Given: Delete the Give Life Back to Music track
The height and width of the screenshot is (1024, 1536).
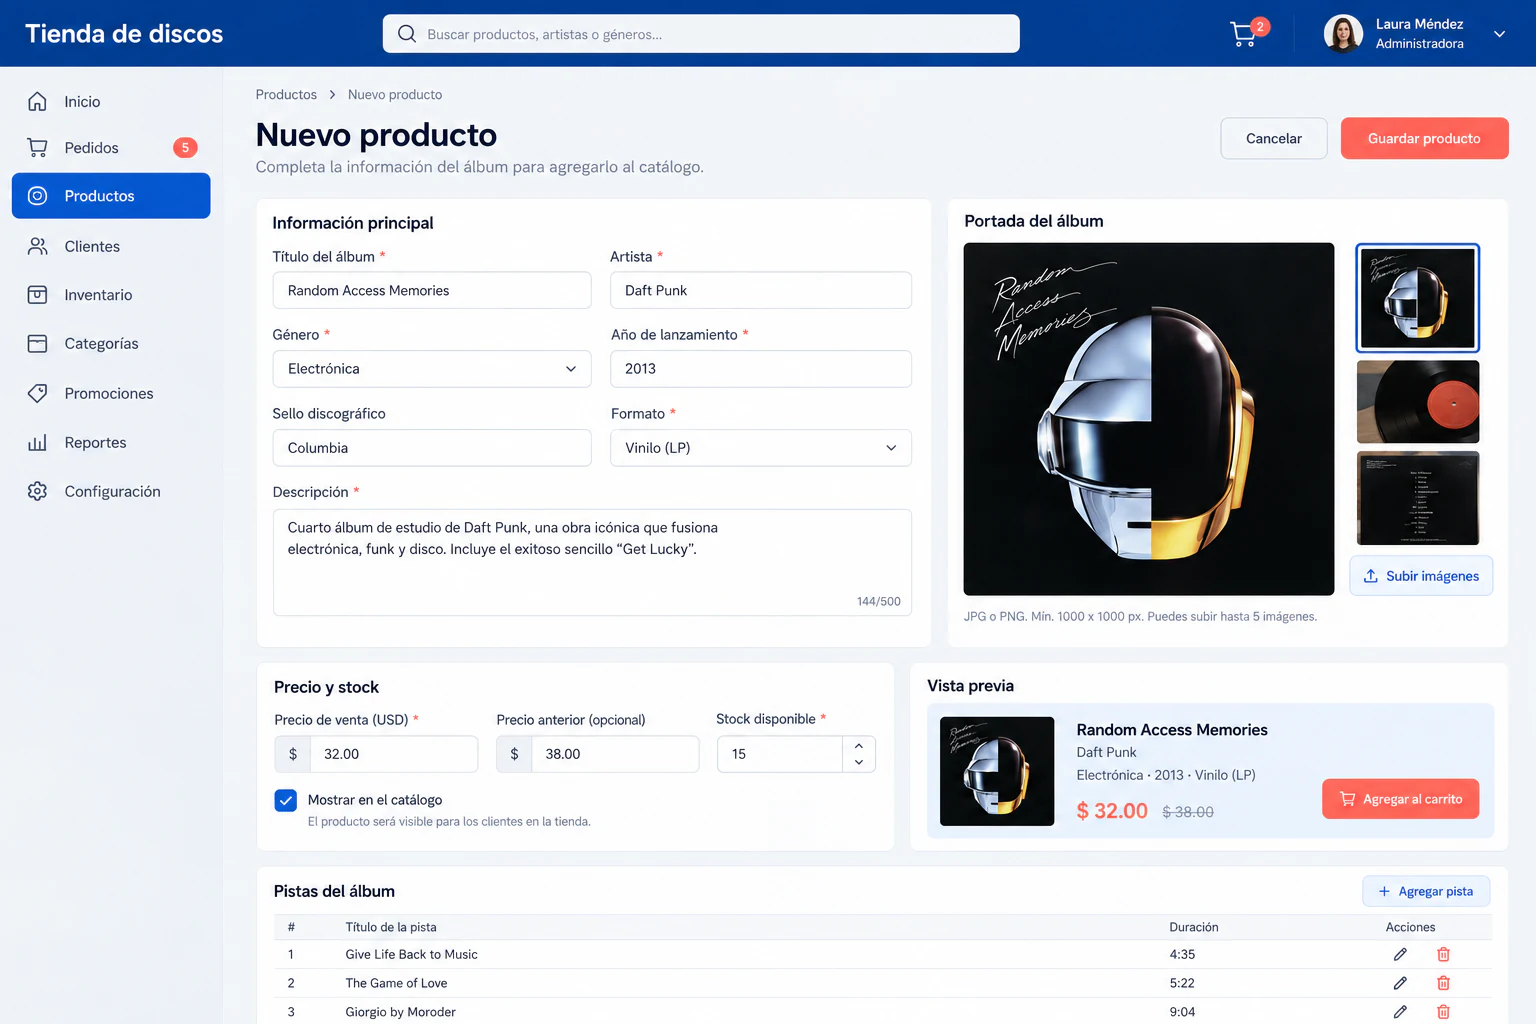Looking at the screenshot, I should [1443, 955].
